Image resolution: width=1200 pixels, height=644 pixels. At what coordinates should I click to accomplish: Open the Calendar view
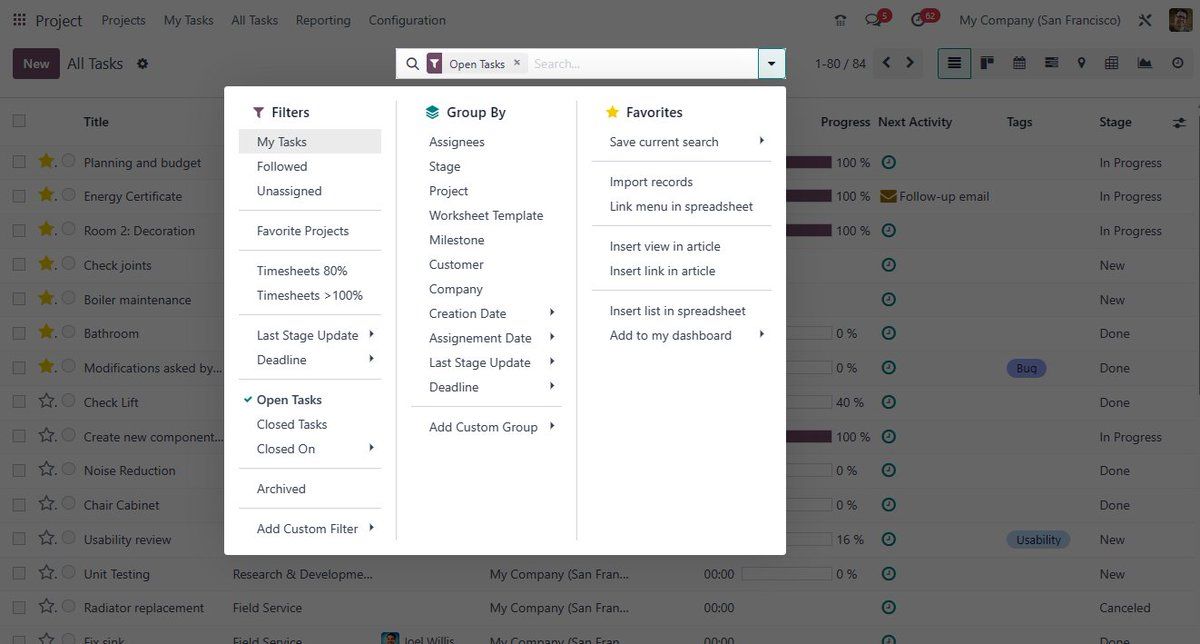pos(1019,63)
